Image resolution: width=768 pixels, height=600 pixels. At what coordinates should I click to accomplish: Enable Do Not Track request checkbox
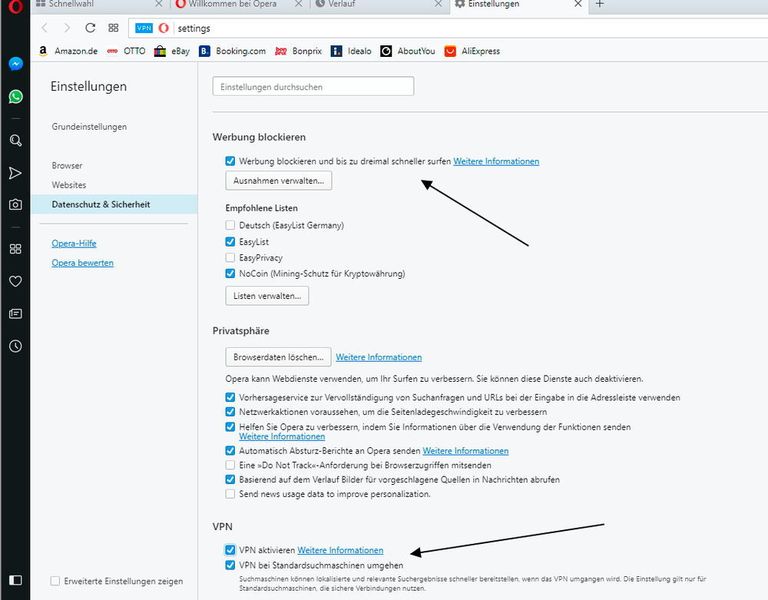click(x=230, y=465)
